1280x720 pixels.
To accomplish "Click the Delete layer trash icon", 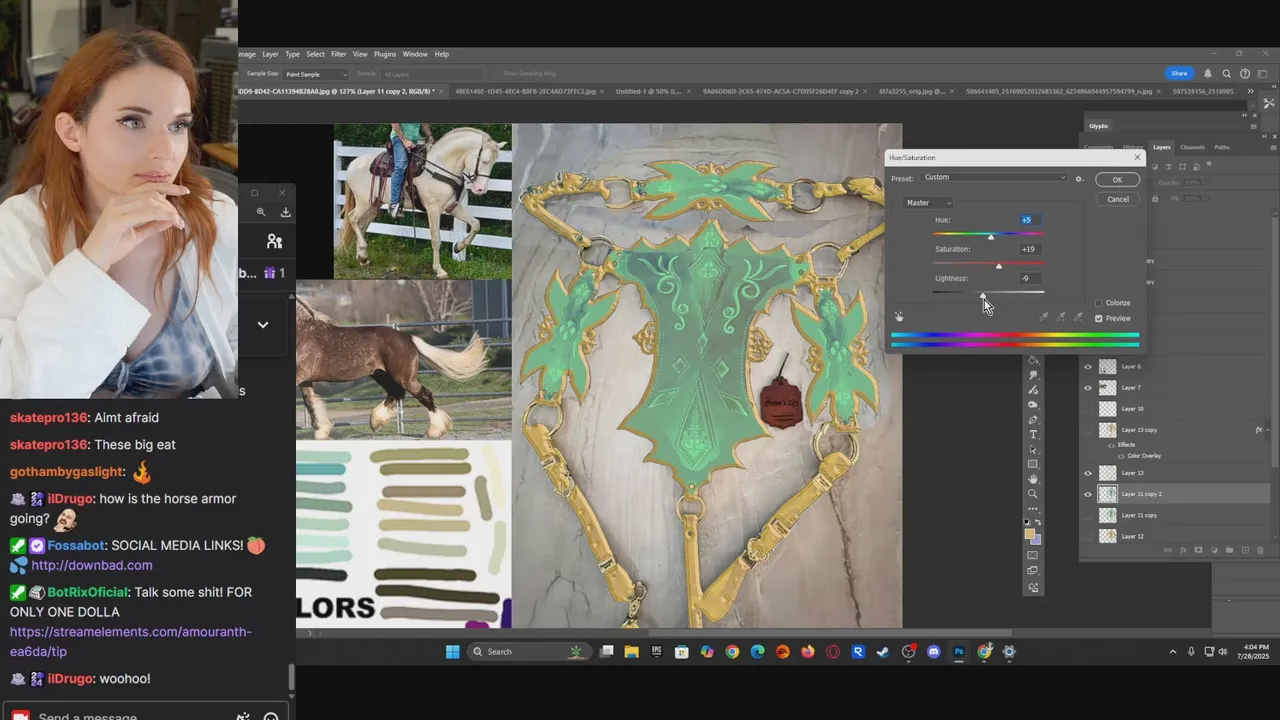I will pos(1260,550).
